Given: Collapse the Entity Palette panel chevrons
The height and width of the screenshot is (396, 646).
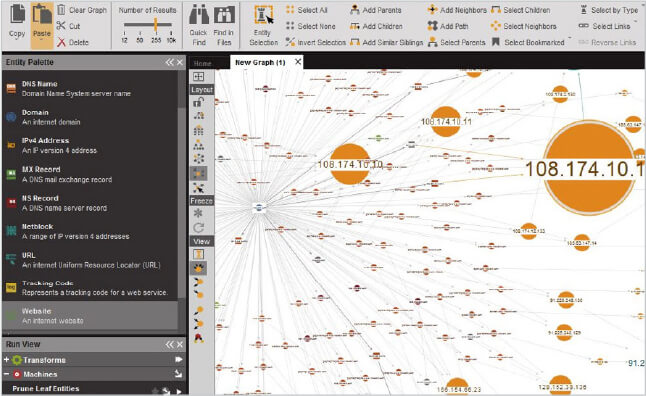Looking at the screenshot, I should pyautogui.click(x=170, y=62).
